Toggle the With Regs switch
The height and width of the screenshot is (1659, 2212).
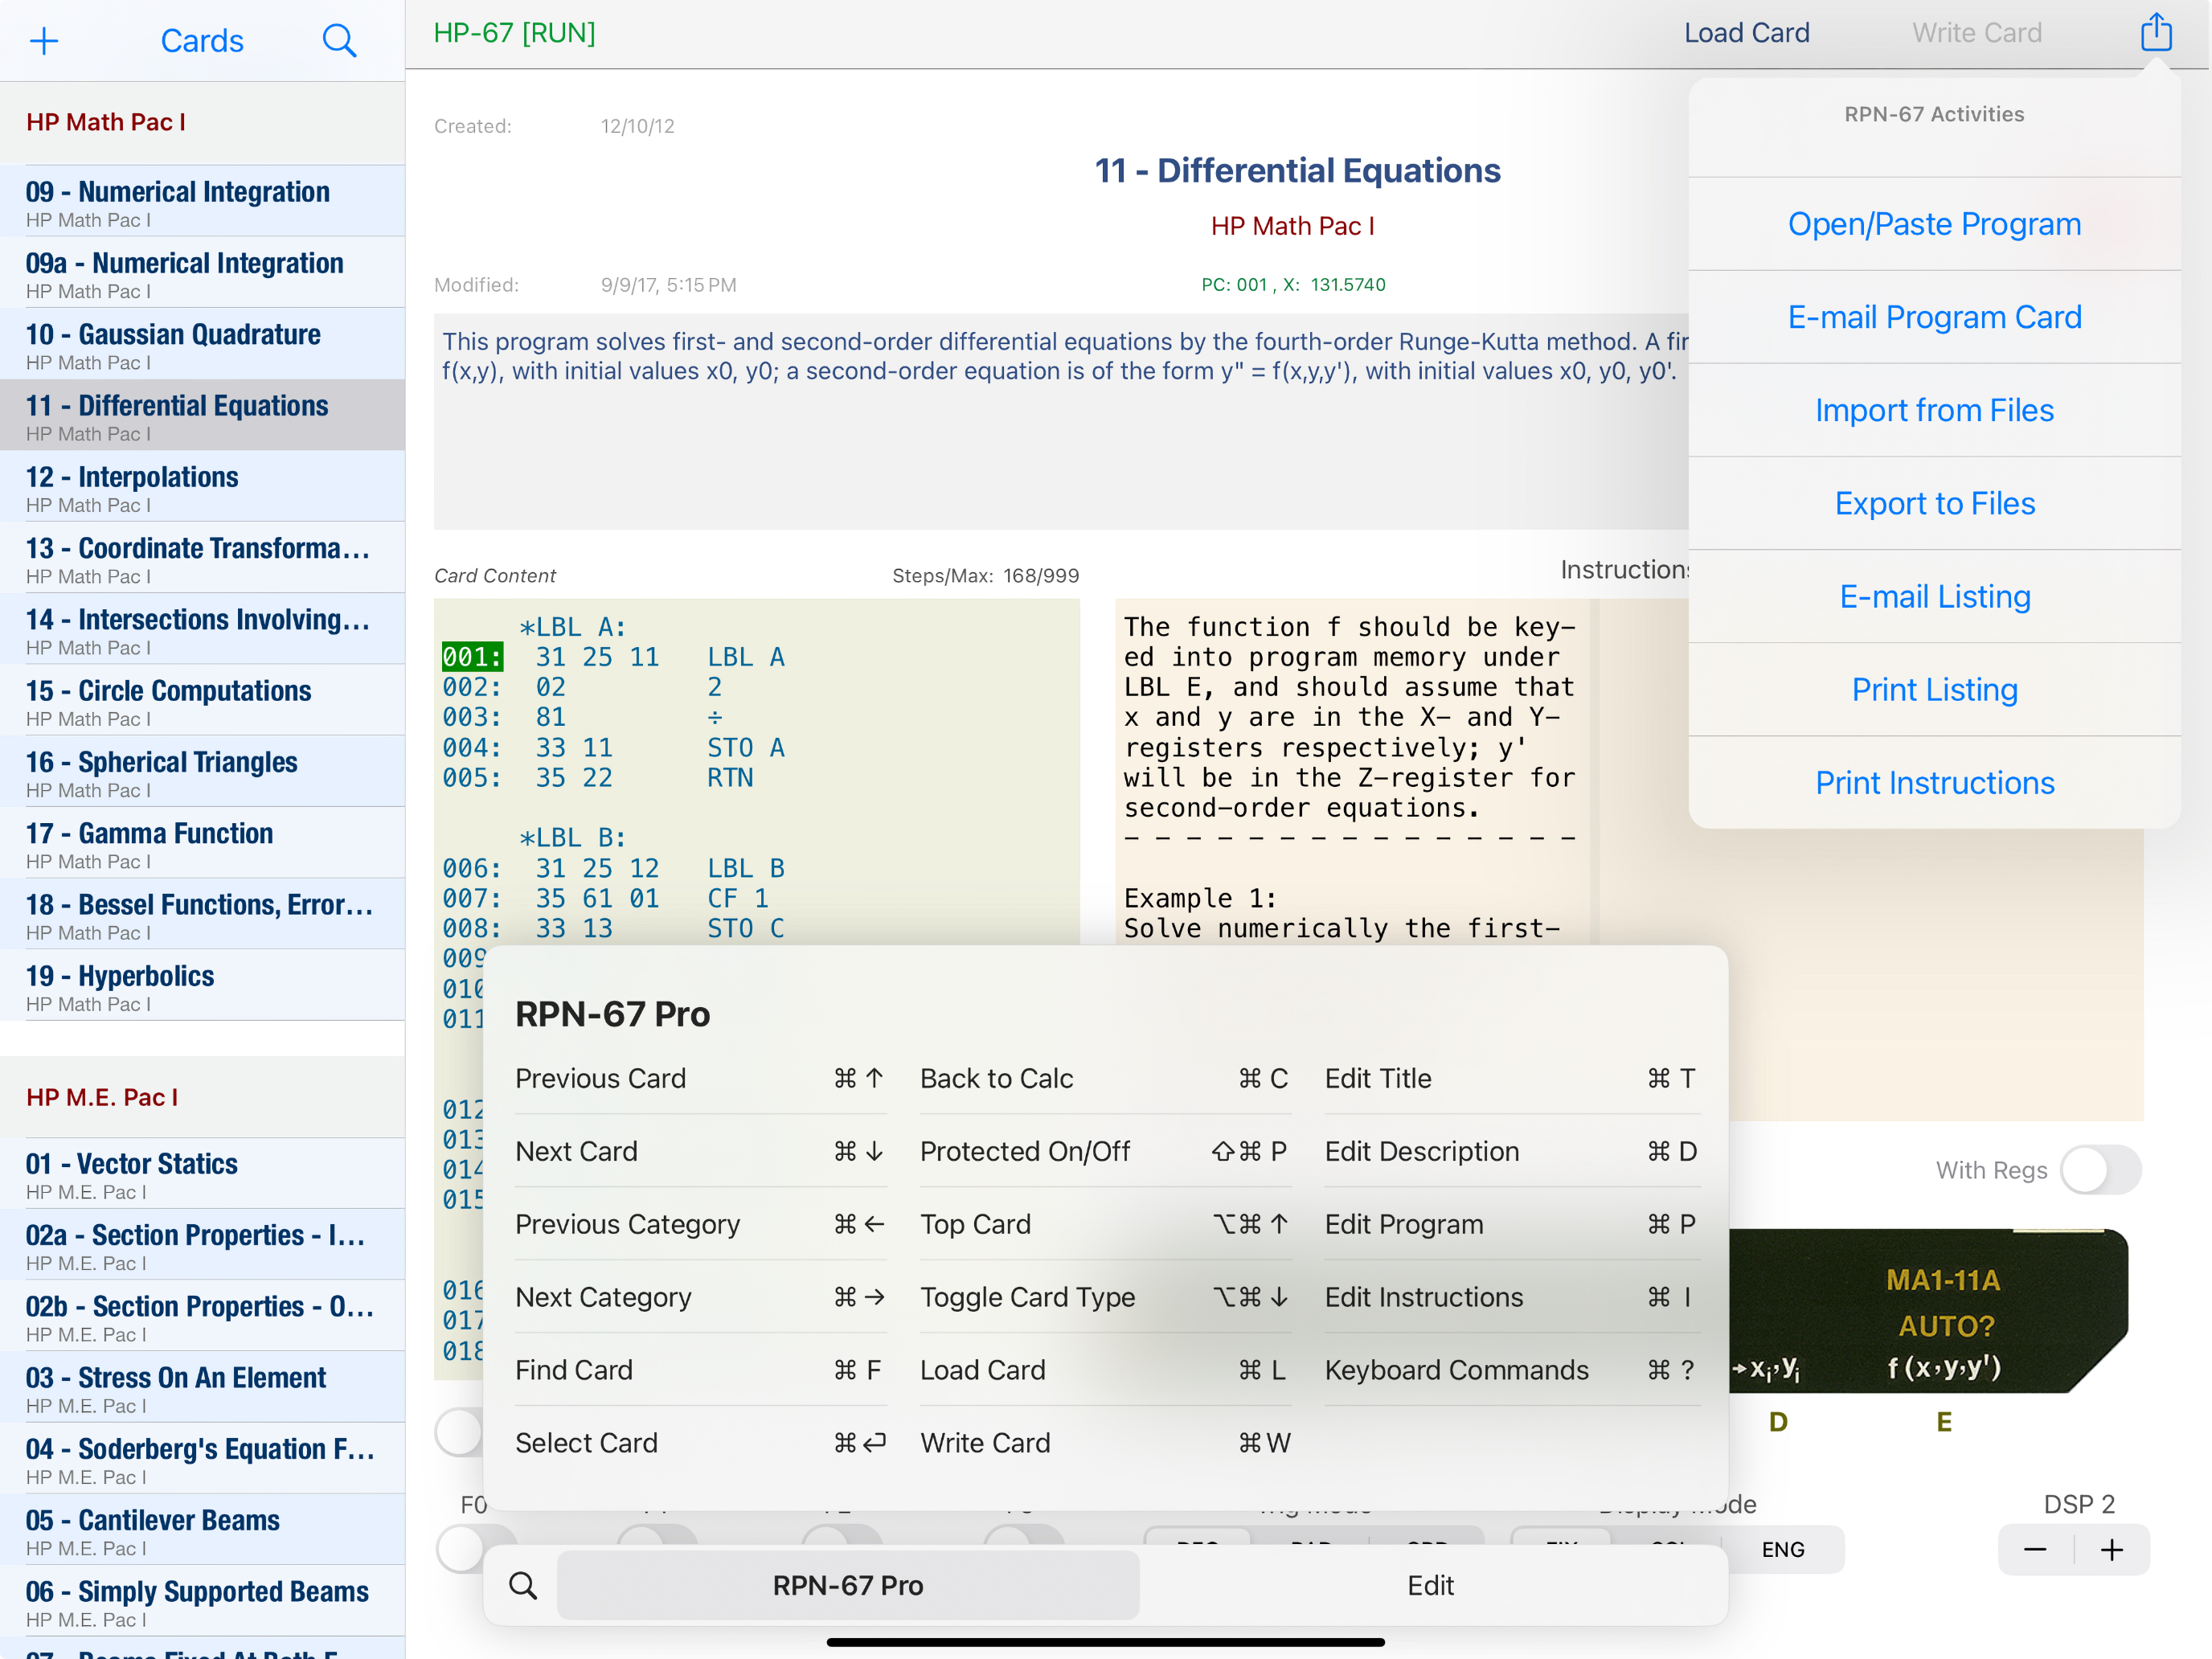tap(2100, 1170)
